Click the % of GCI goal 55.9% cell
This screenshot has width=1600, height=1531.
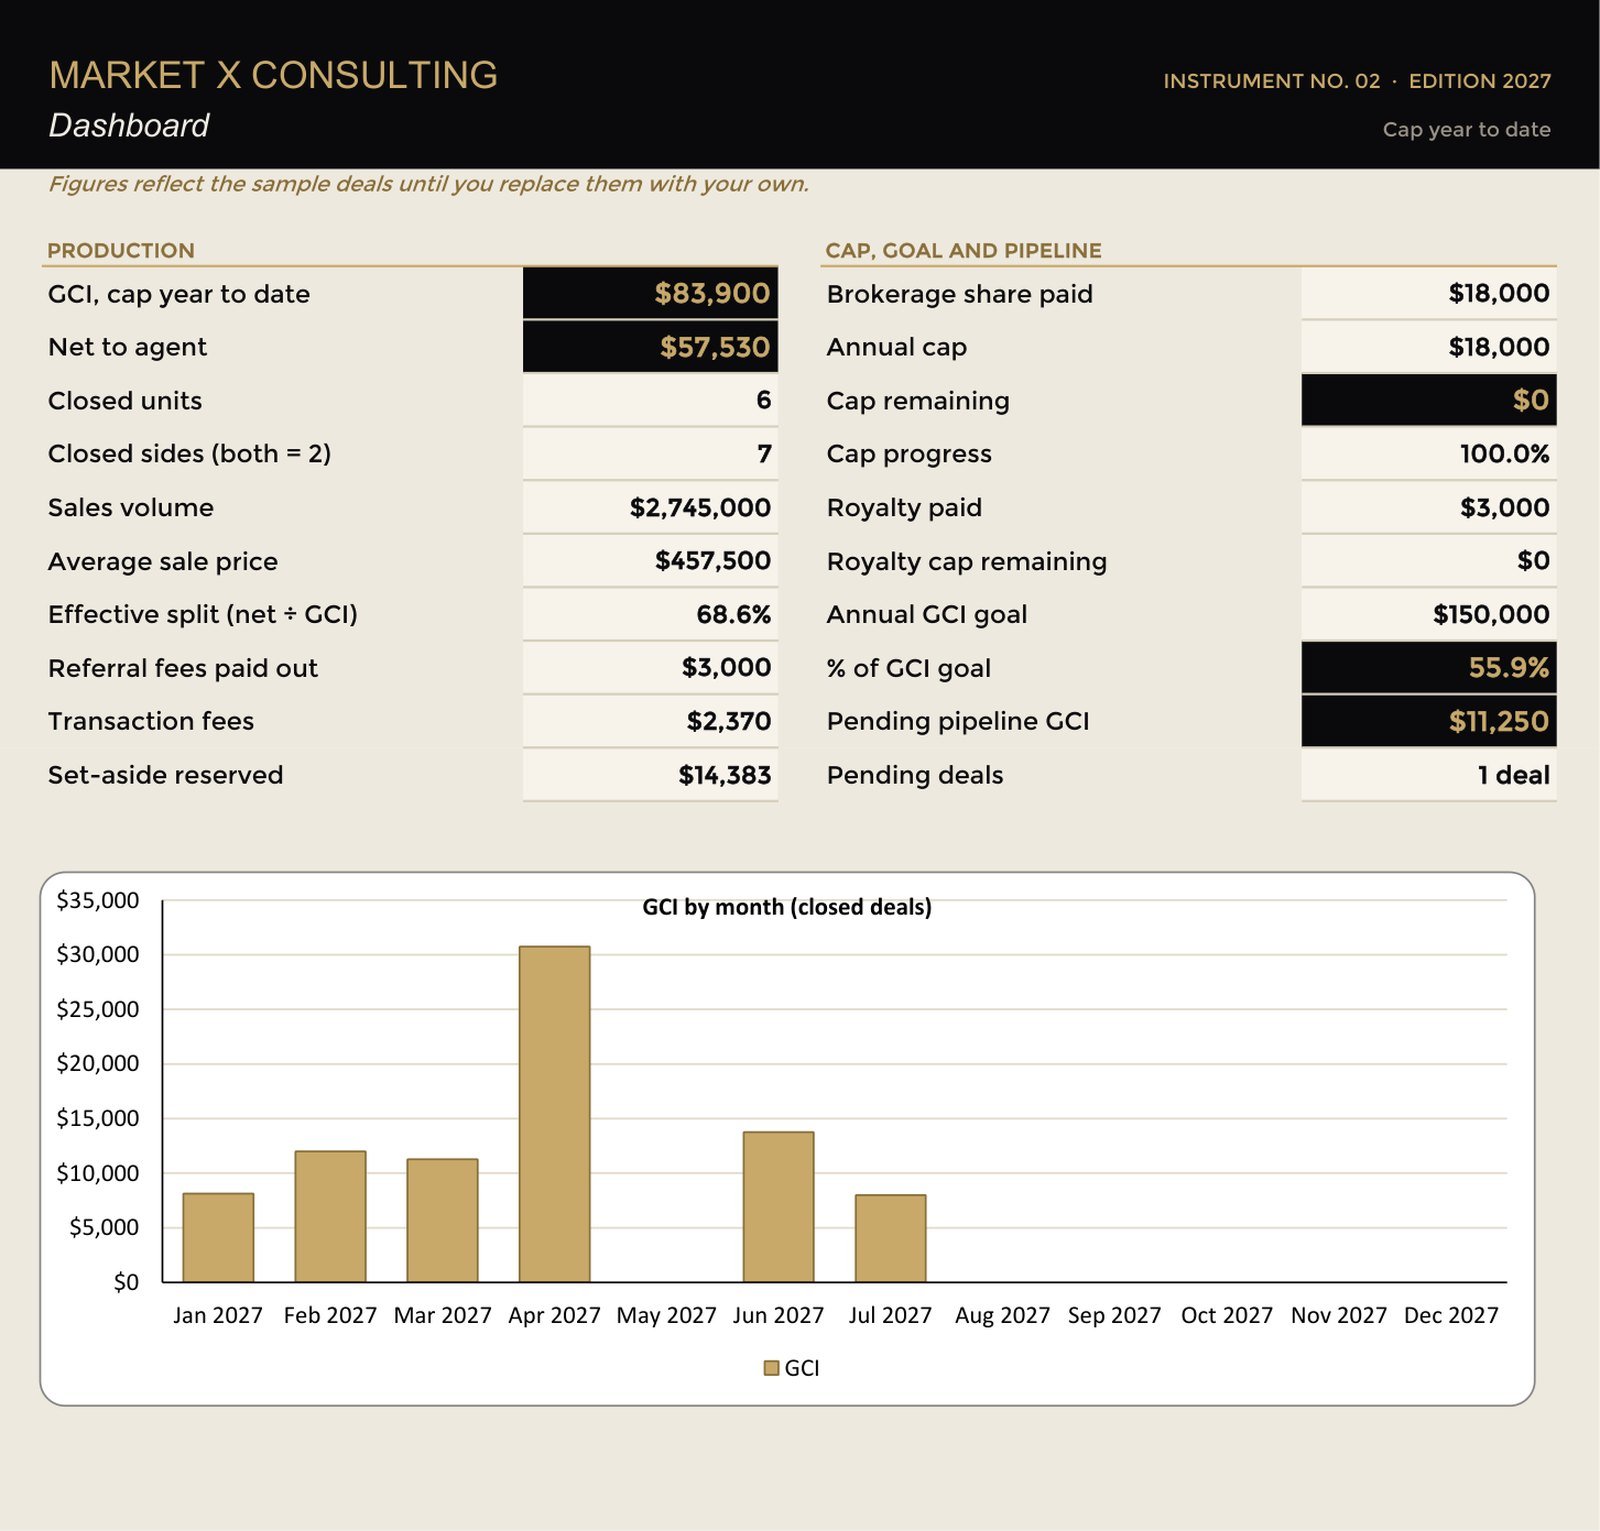tap(1429, 668)
